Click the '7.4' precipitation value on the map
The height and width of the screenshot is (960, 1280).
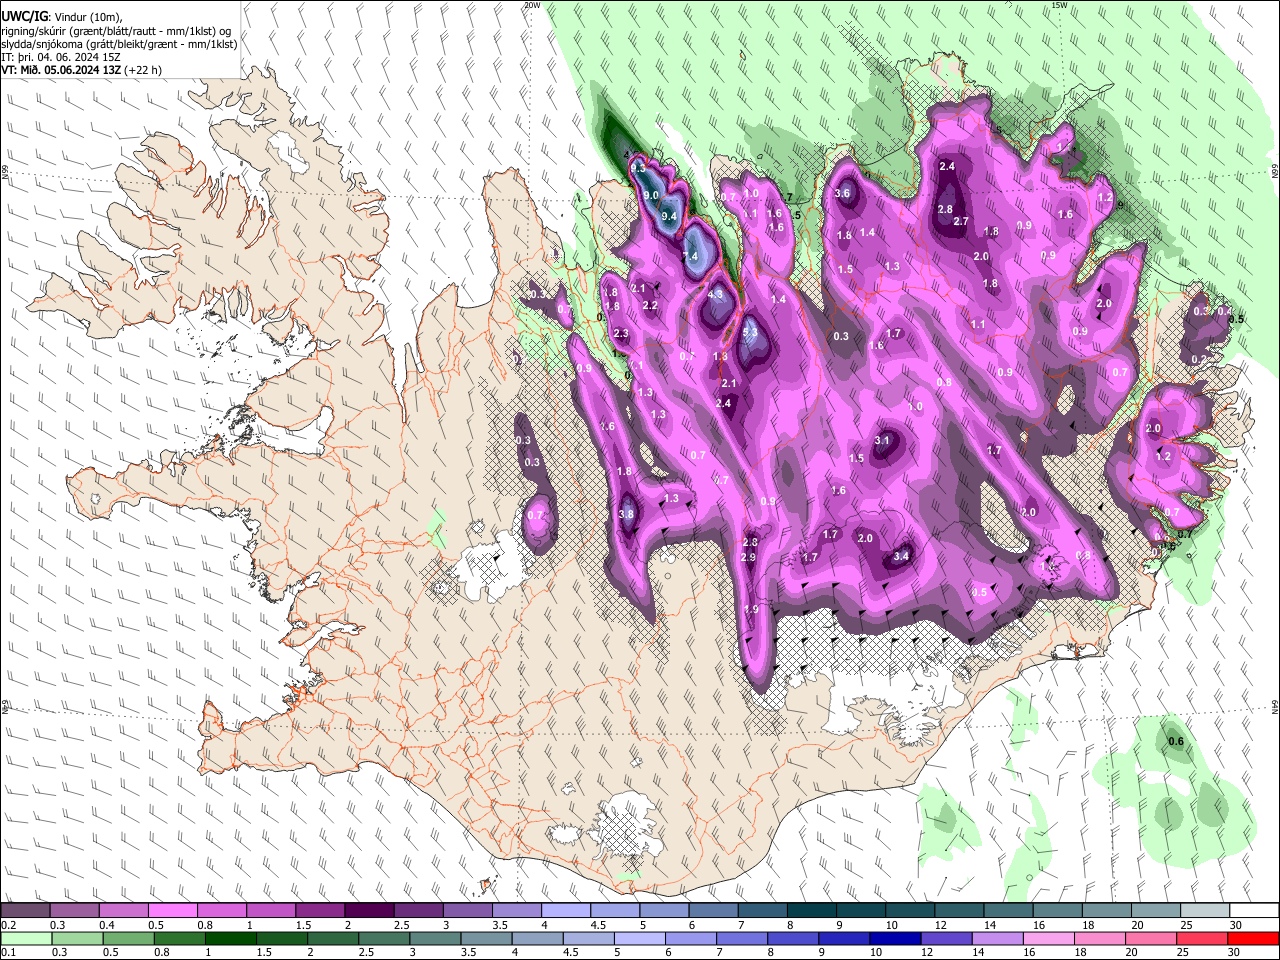coord(689,257)
